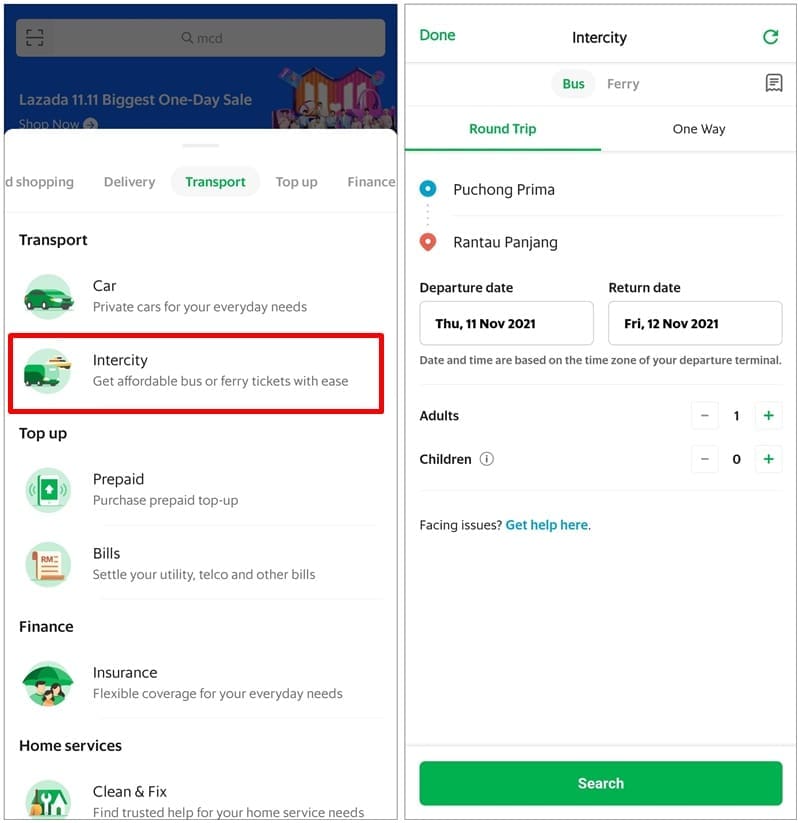Image resolution: width=800 pixels, height=823 pixels.
Task: Increase Adults count with plus stepper
Action: point(768,415)
